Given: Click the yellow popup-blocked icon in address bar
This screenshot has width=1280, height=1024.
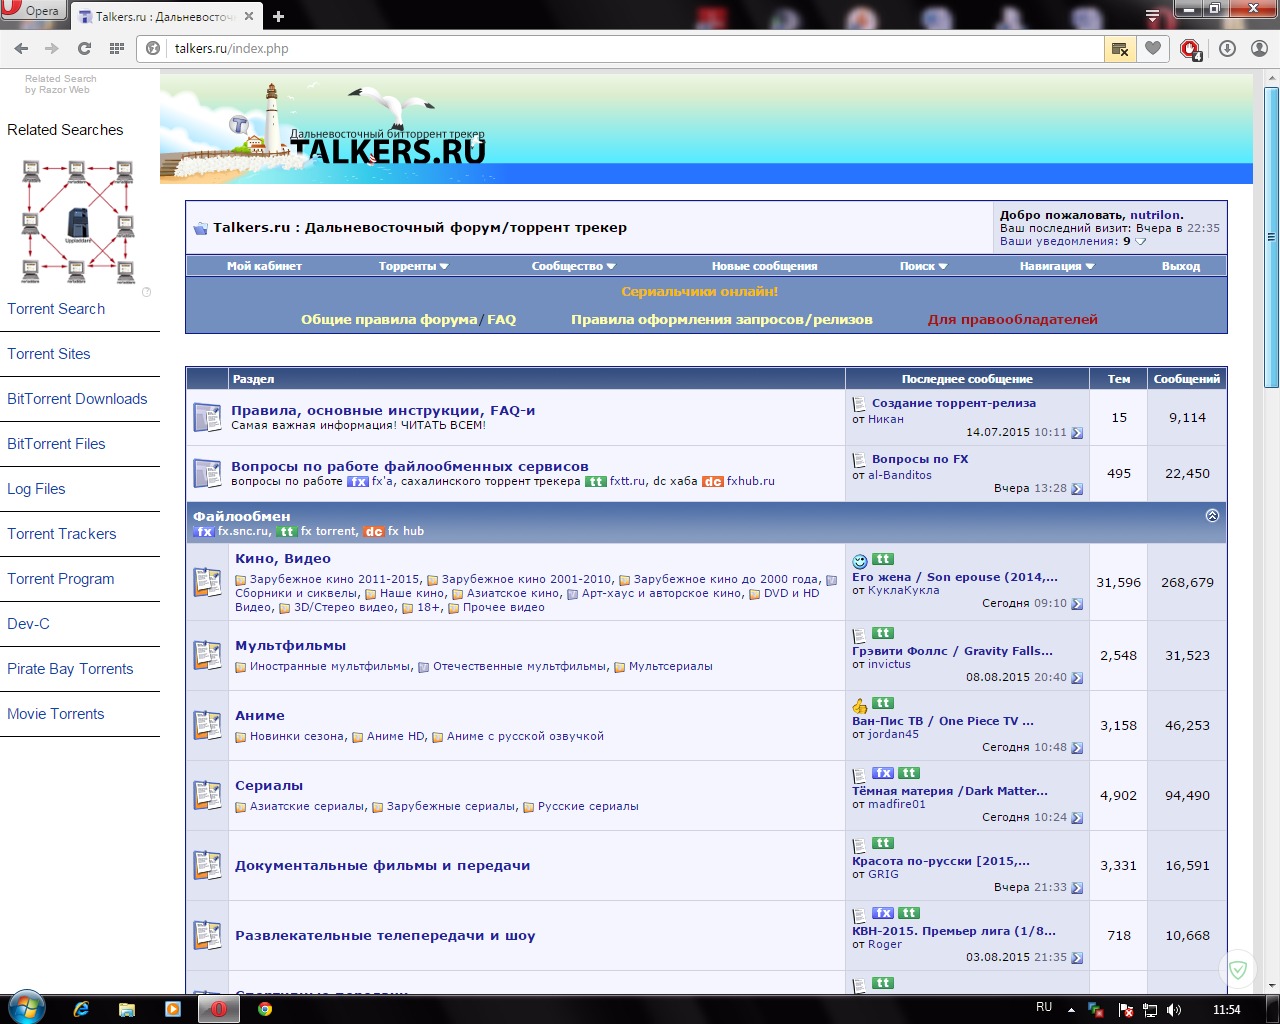Looking at the screenshot, I should [x=1120, y=48].
